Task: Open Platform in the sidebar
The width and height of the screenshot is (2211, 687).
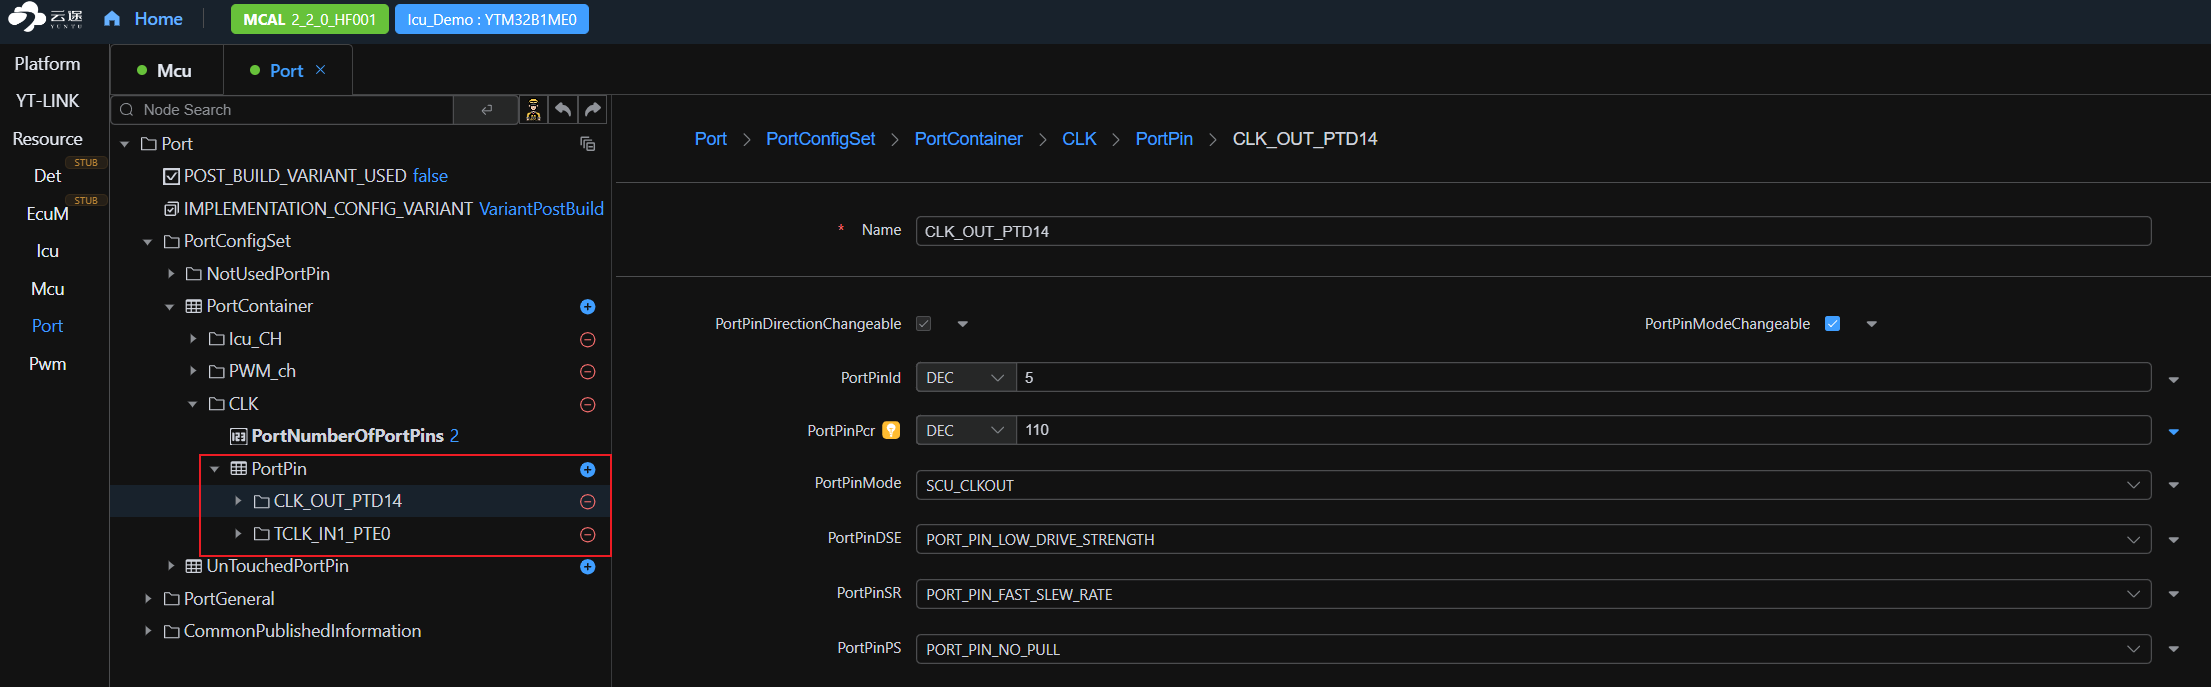Action: click(47, 64)
